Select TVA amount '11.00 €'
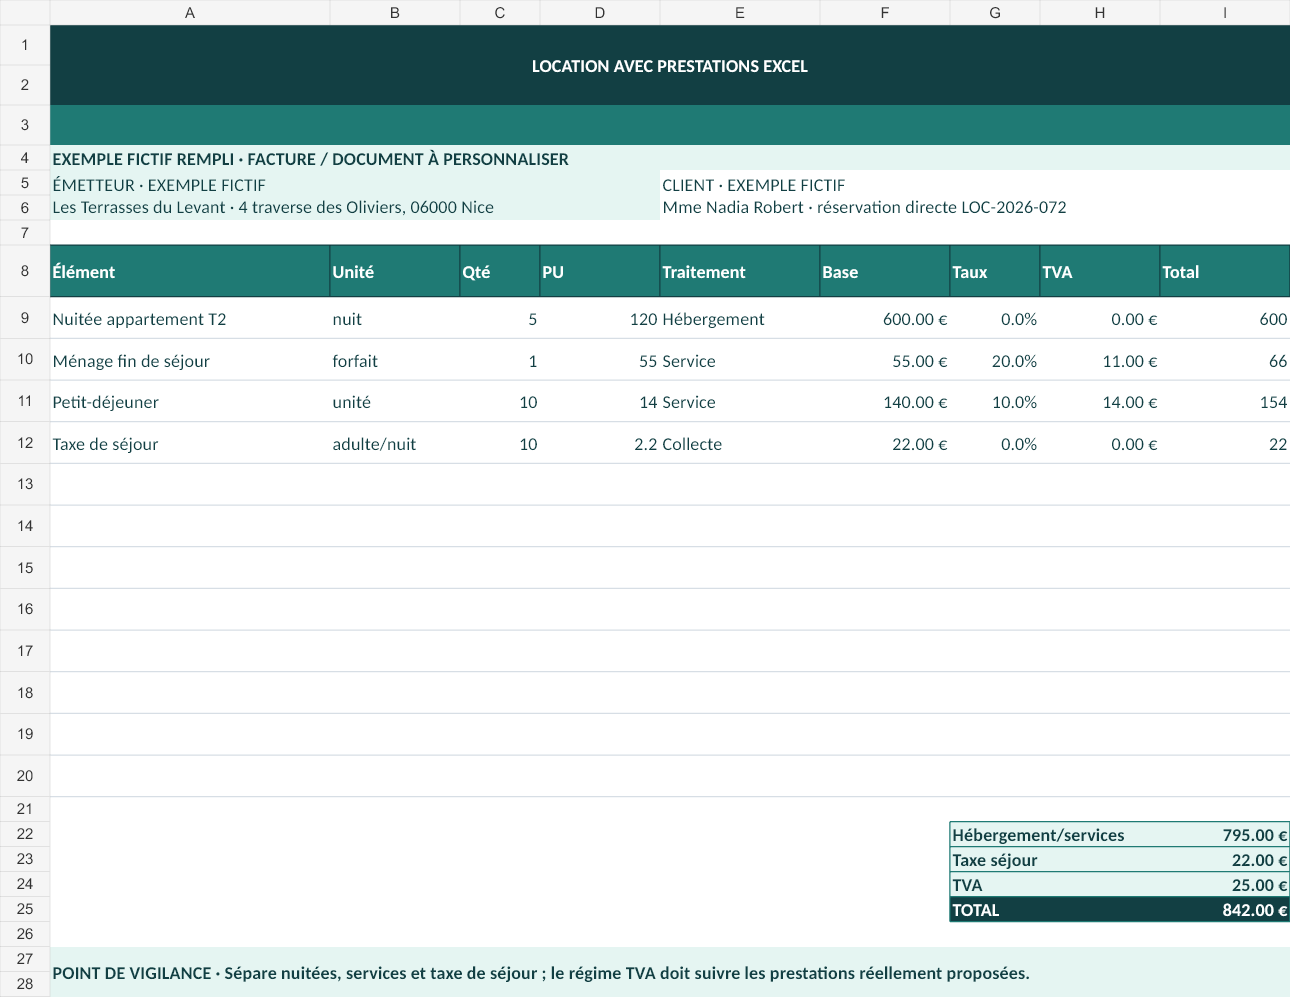Image resolution: width=1290 pixels, height=997 pixels. click(x=1100, y=360)
